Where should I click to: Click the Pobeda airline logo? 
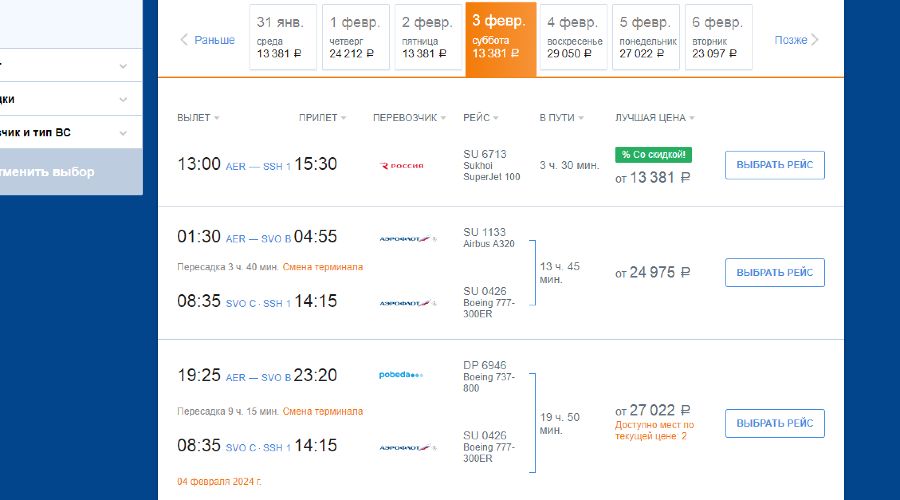pyautogui.click(x=401, y=375)
